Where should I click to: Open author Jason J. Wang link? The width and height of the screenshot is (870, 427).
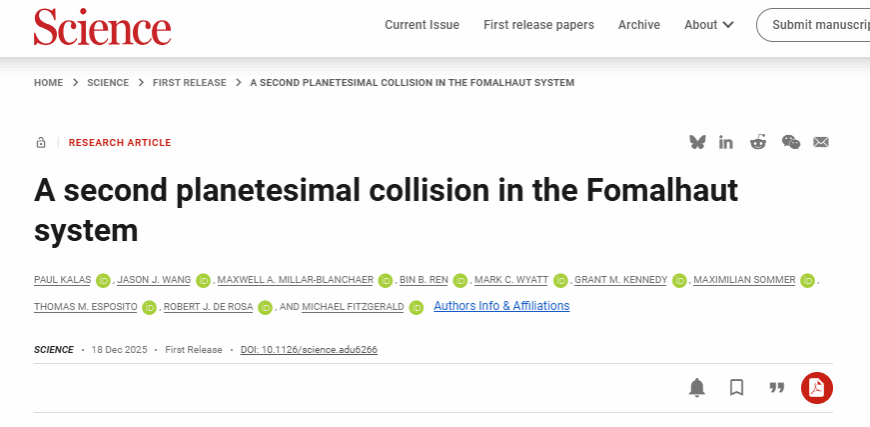tap(153, 280)
